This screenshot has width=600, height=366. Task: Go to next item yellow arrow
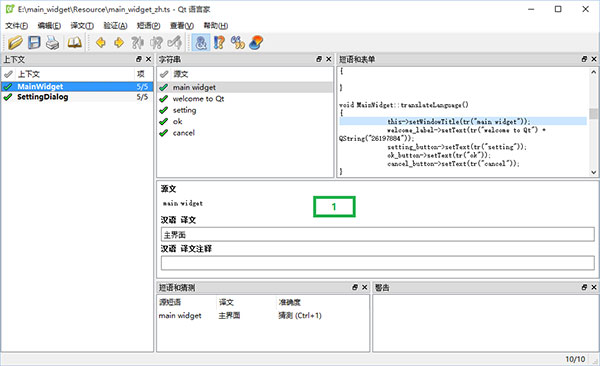tap(119, 42)
